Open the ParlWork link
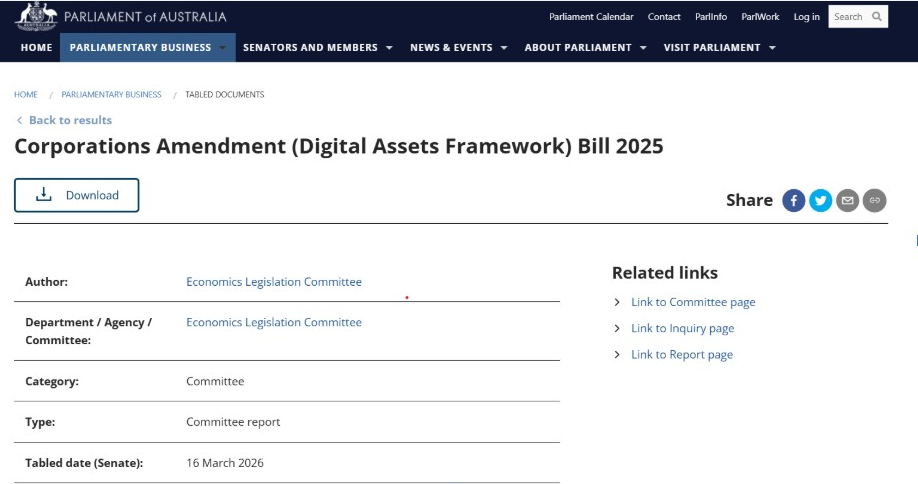Screen dimensions: 918x484 [760, 16]
